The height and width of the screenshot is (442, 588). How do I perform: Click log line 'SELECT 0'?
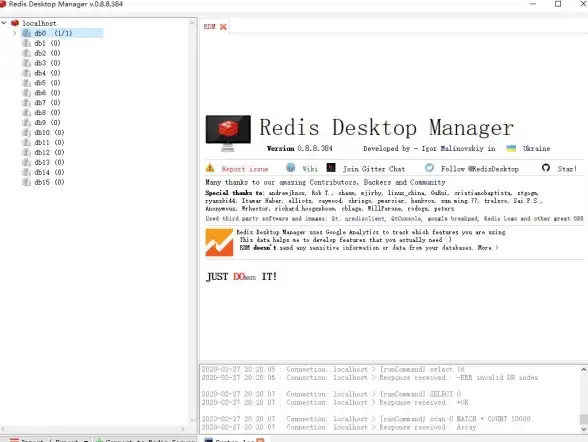point(332,394)
